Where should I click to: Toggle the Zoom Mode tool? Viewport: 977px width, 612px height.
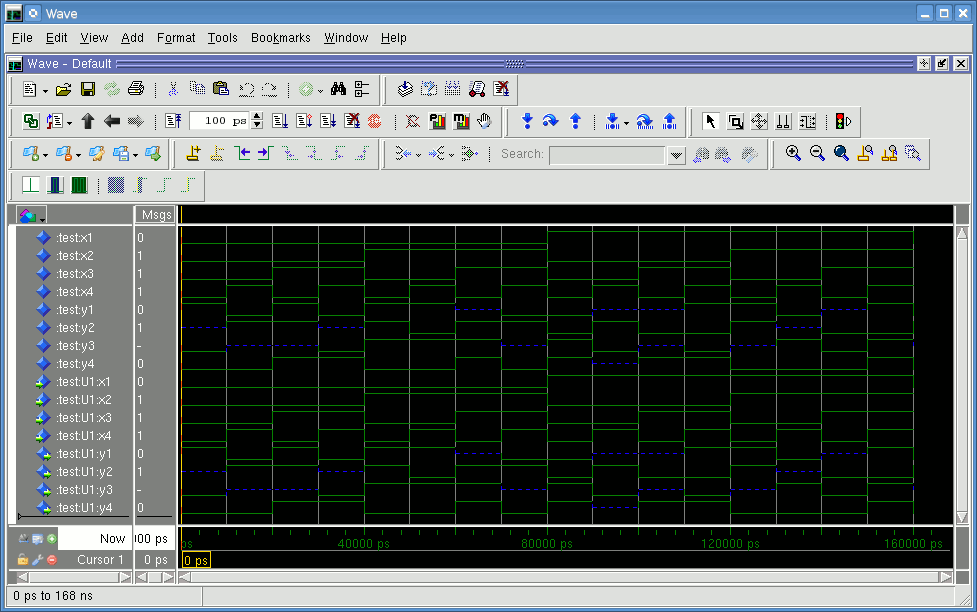pos(735,122)
